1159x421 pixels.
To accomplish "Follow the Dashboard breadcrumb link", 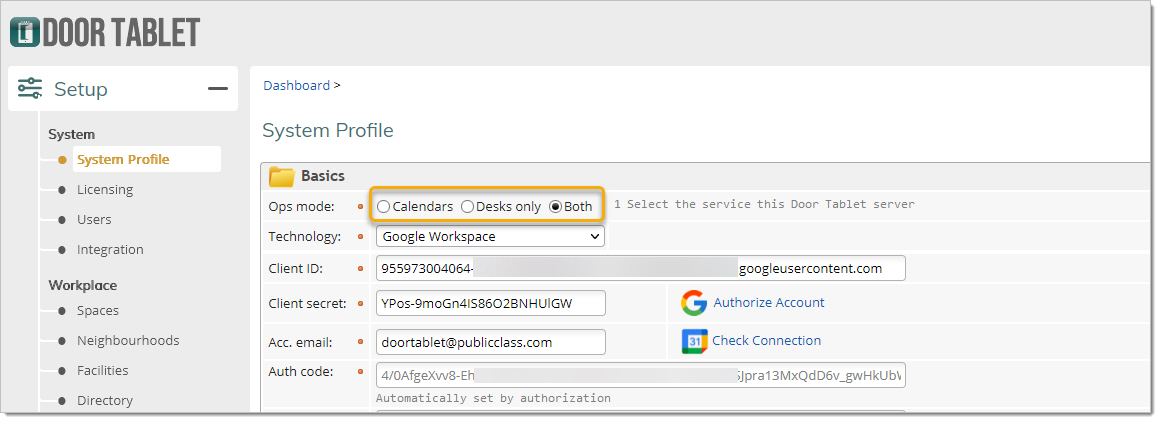I will (x=296, y=85).
